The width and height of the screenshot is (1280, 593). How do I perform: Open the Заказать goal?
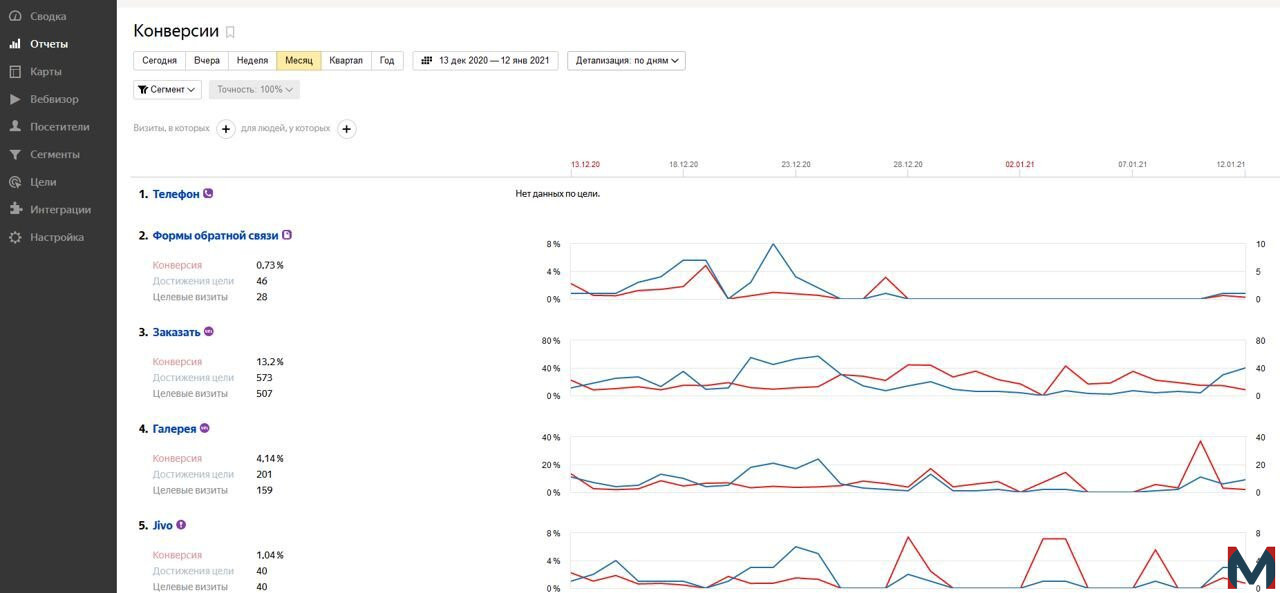tap(176, 332)
